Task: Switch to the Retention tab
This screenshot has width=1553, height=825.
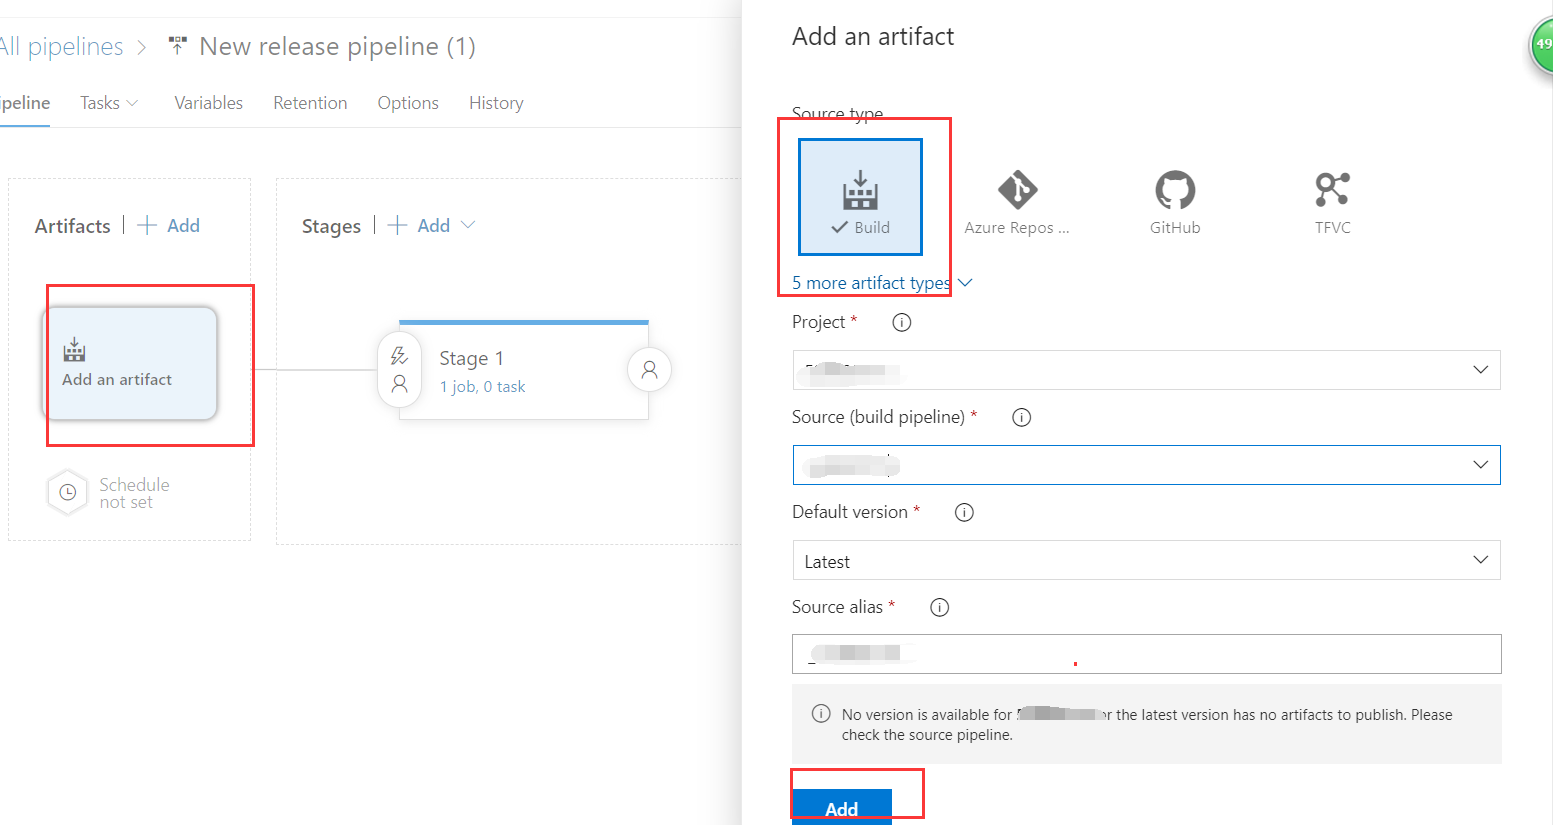Action: [310, 103]
